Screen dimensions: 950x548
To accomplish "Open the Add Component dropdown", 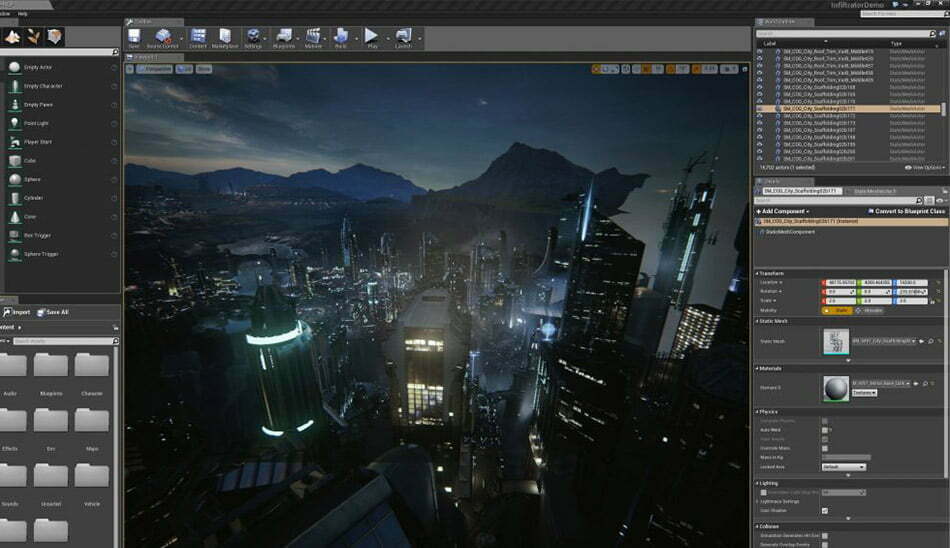I will [783, 212].
